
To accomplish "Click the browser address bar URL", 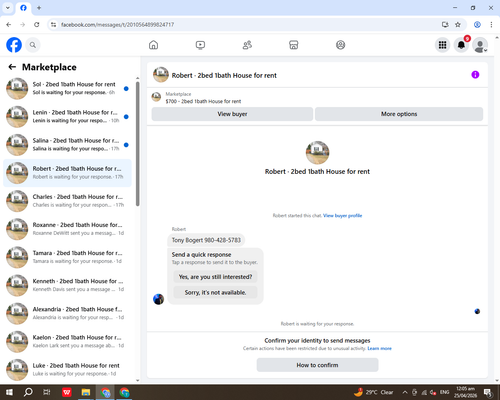I will (117, 25).
